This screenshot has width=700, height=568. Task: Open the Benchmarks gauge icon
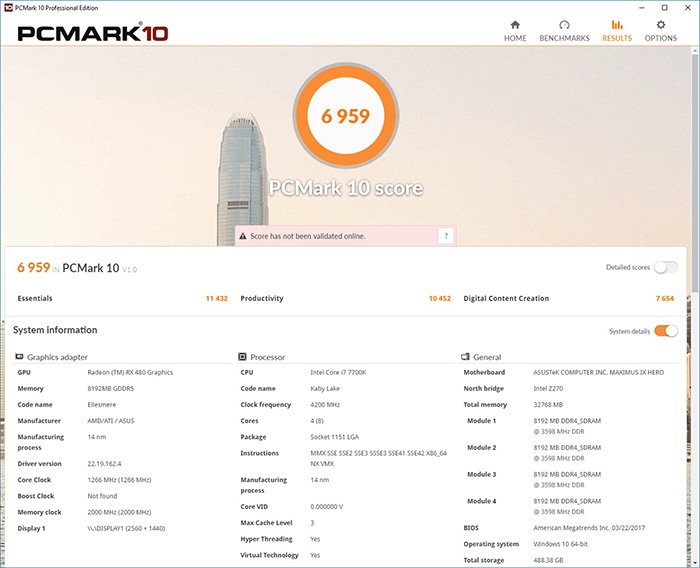point(564,25)
